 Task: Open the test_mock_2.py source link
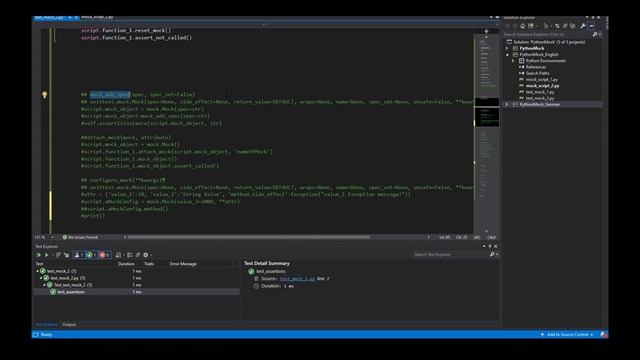point(297,279)
